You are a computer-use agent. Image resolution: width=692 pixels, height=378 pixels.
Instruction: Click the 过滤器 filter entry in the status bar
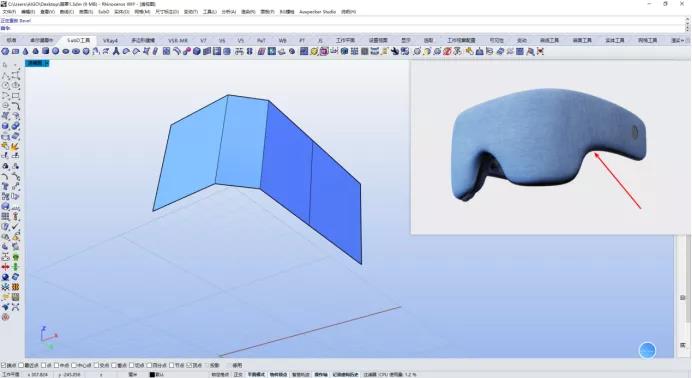[x=370, y=374]
